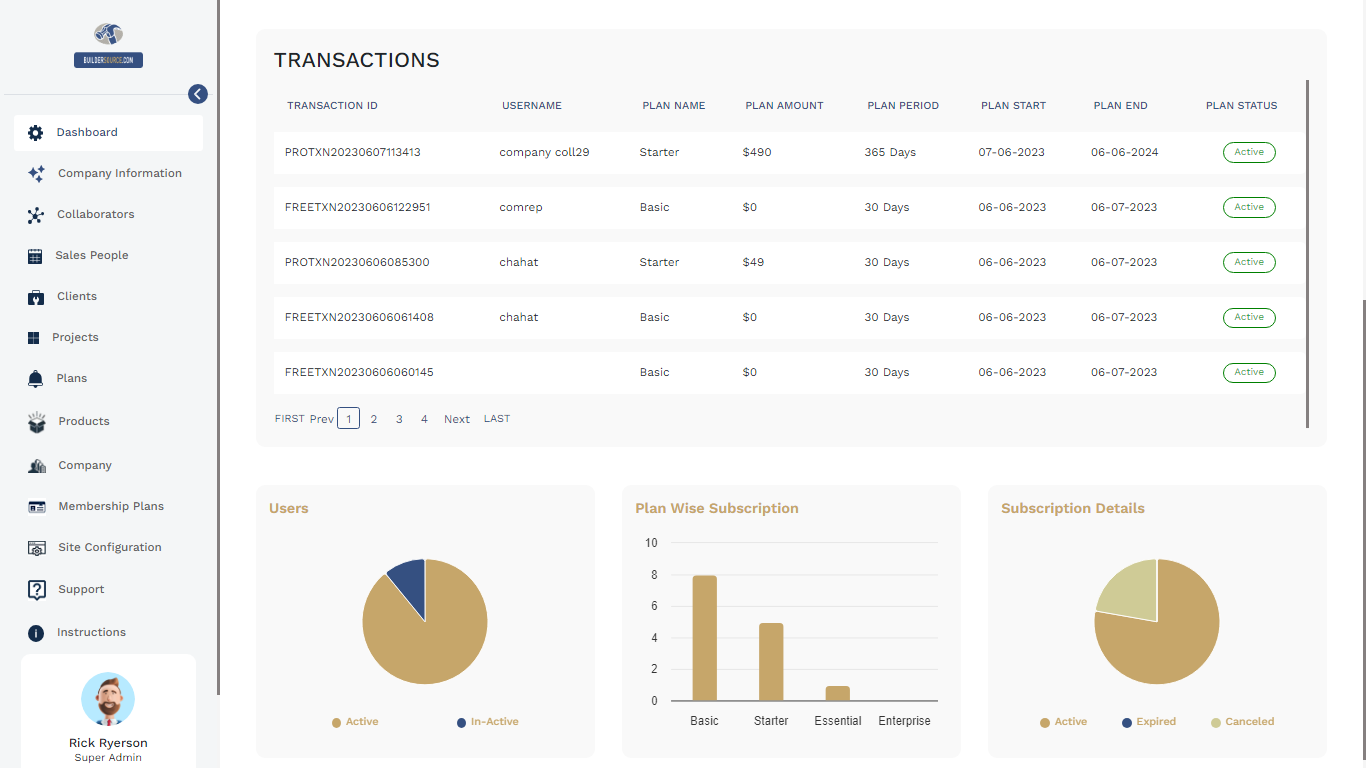Click the Basic bar in subscription chart
1366x768 pixels.
pyautogui.click(x=704, y=638)
